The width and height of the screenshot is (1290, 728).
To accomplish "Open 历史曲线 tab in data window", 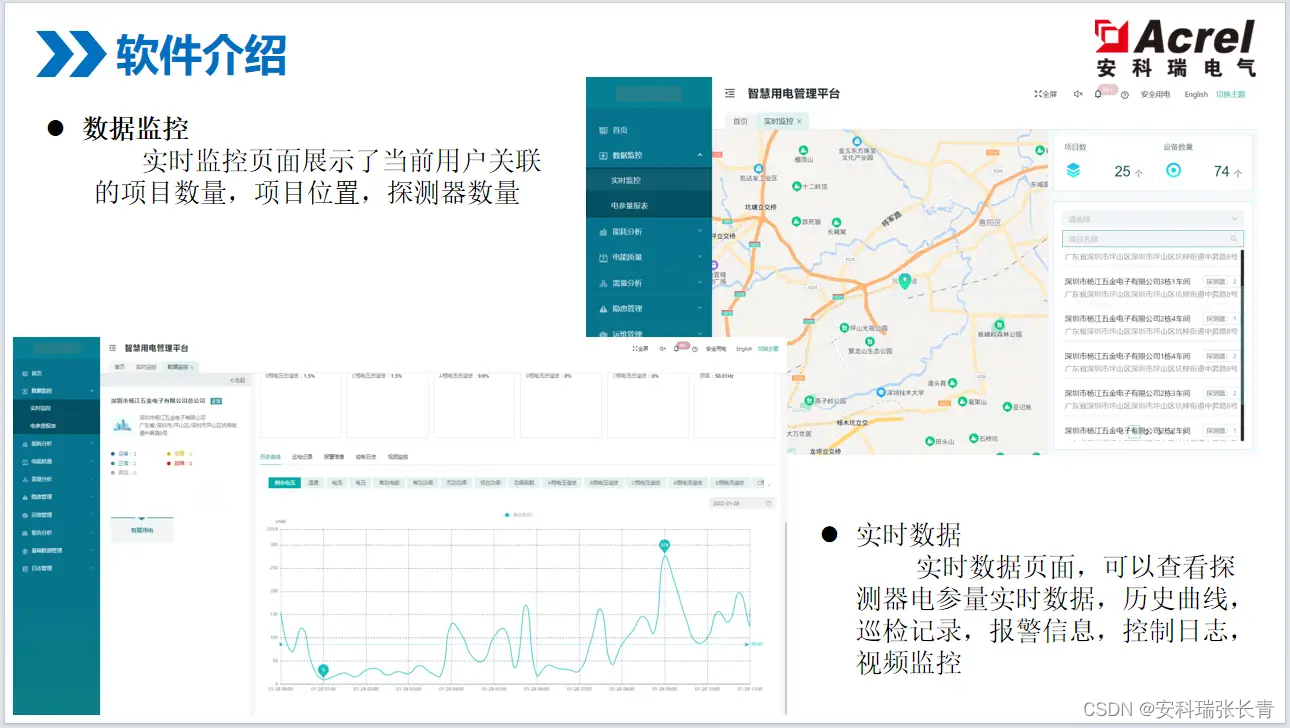I will click(271, 457).
